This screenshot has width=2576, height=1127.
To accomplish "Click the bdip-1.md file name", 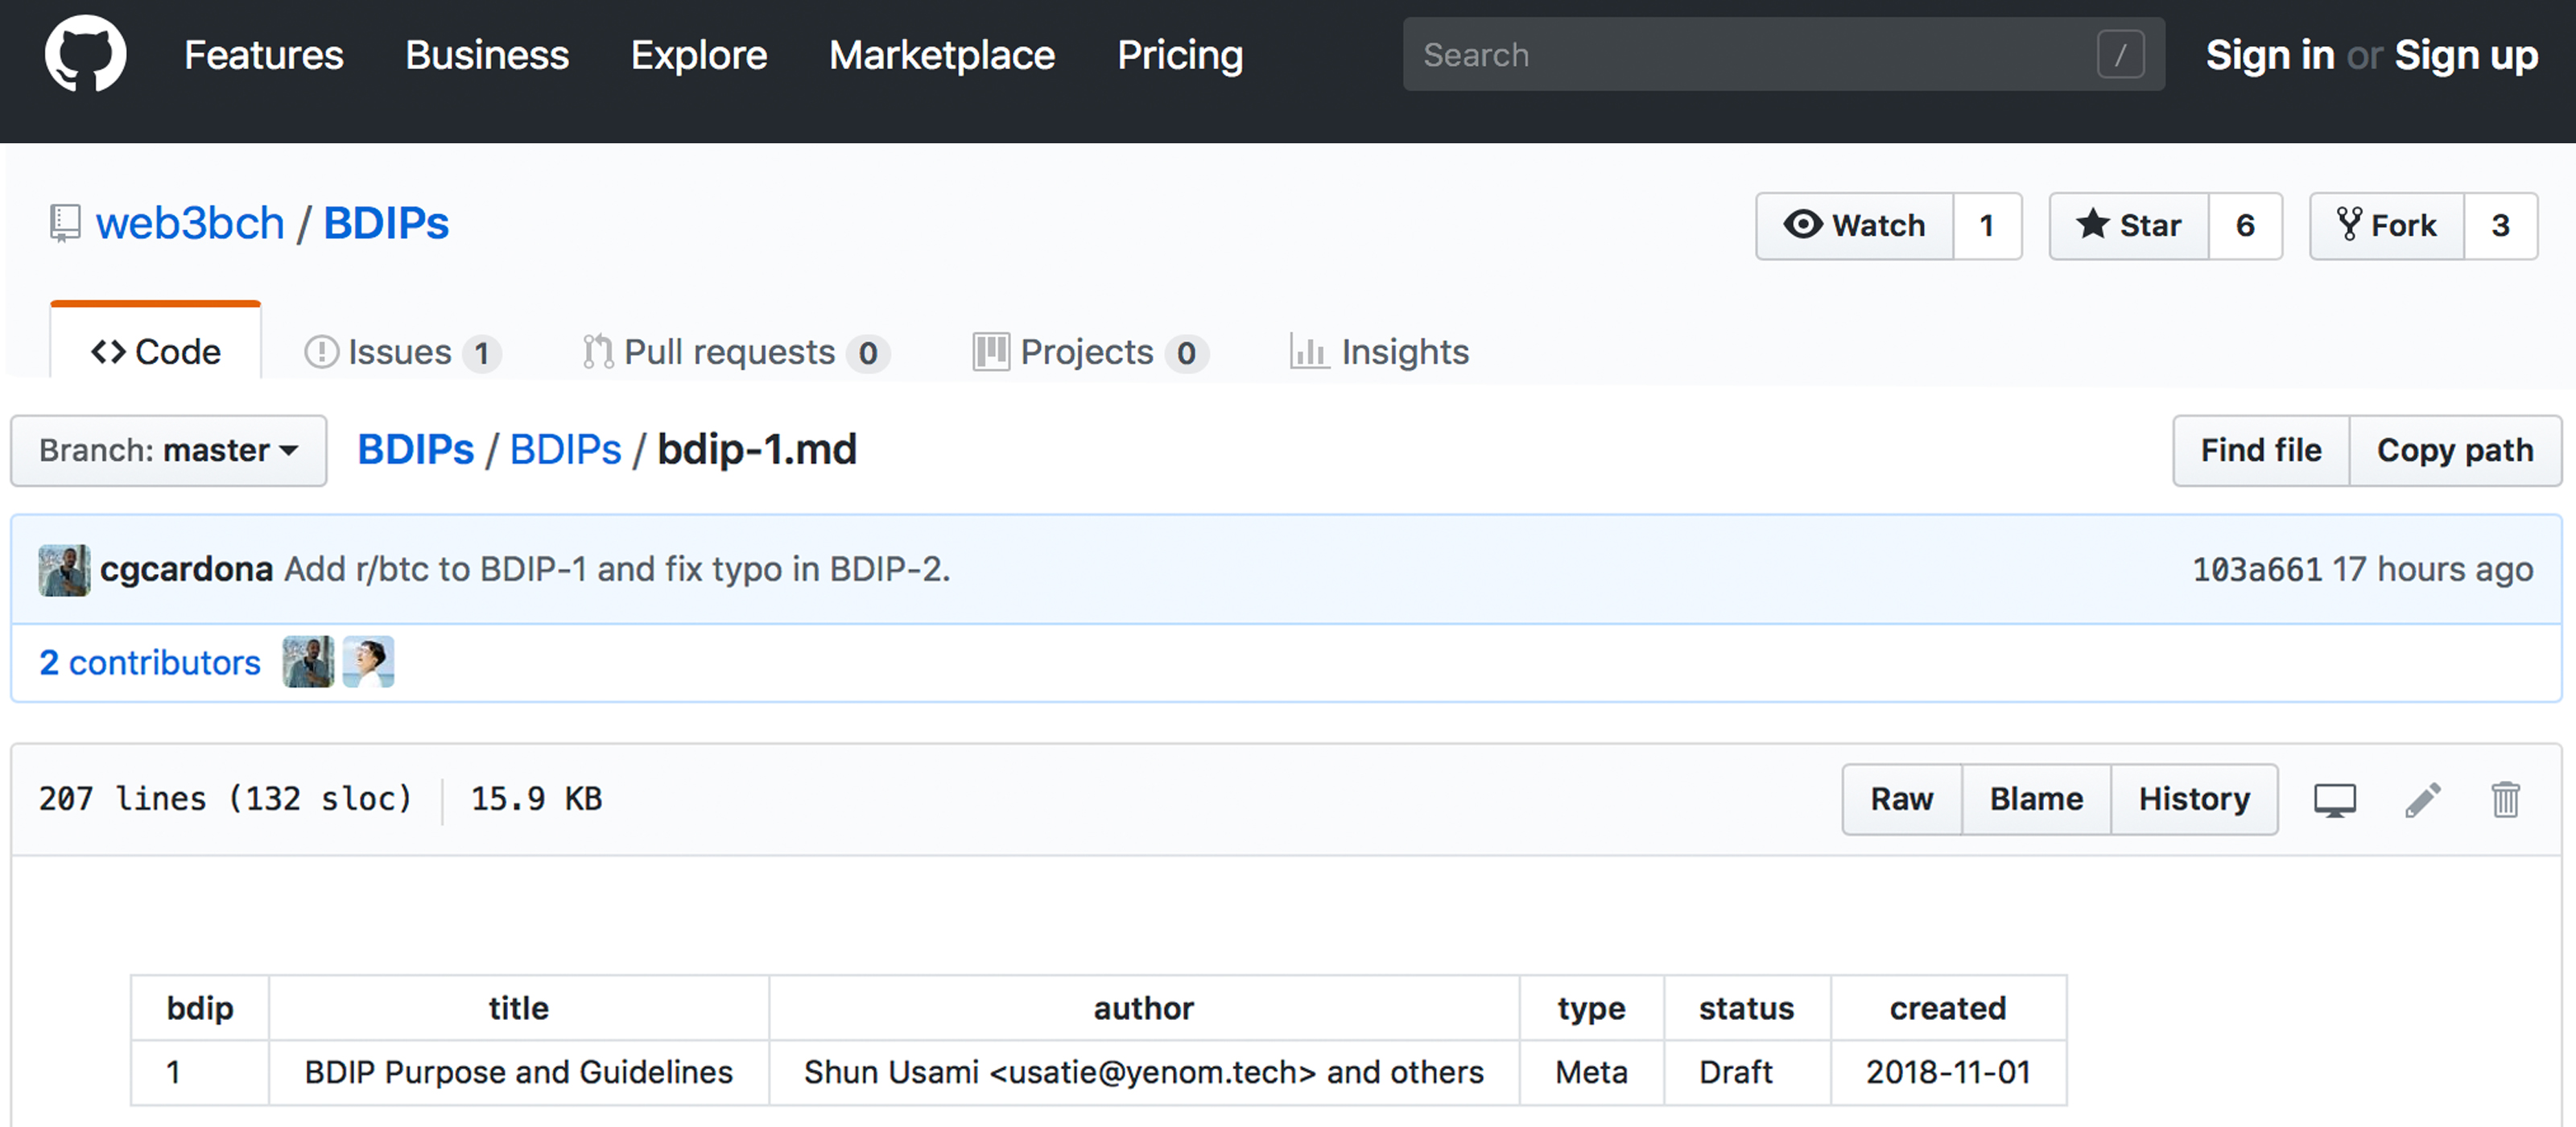I will tap(757, 450).
